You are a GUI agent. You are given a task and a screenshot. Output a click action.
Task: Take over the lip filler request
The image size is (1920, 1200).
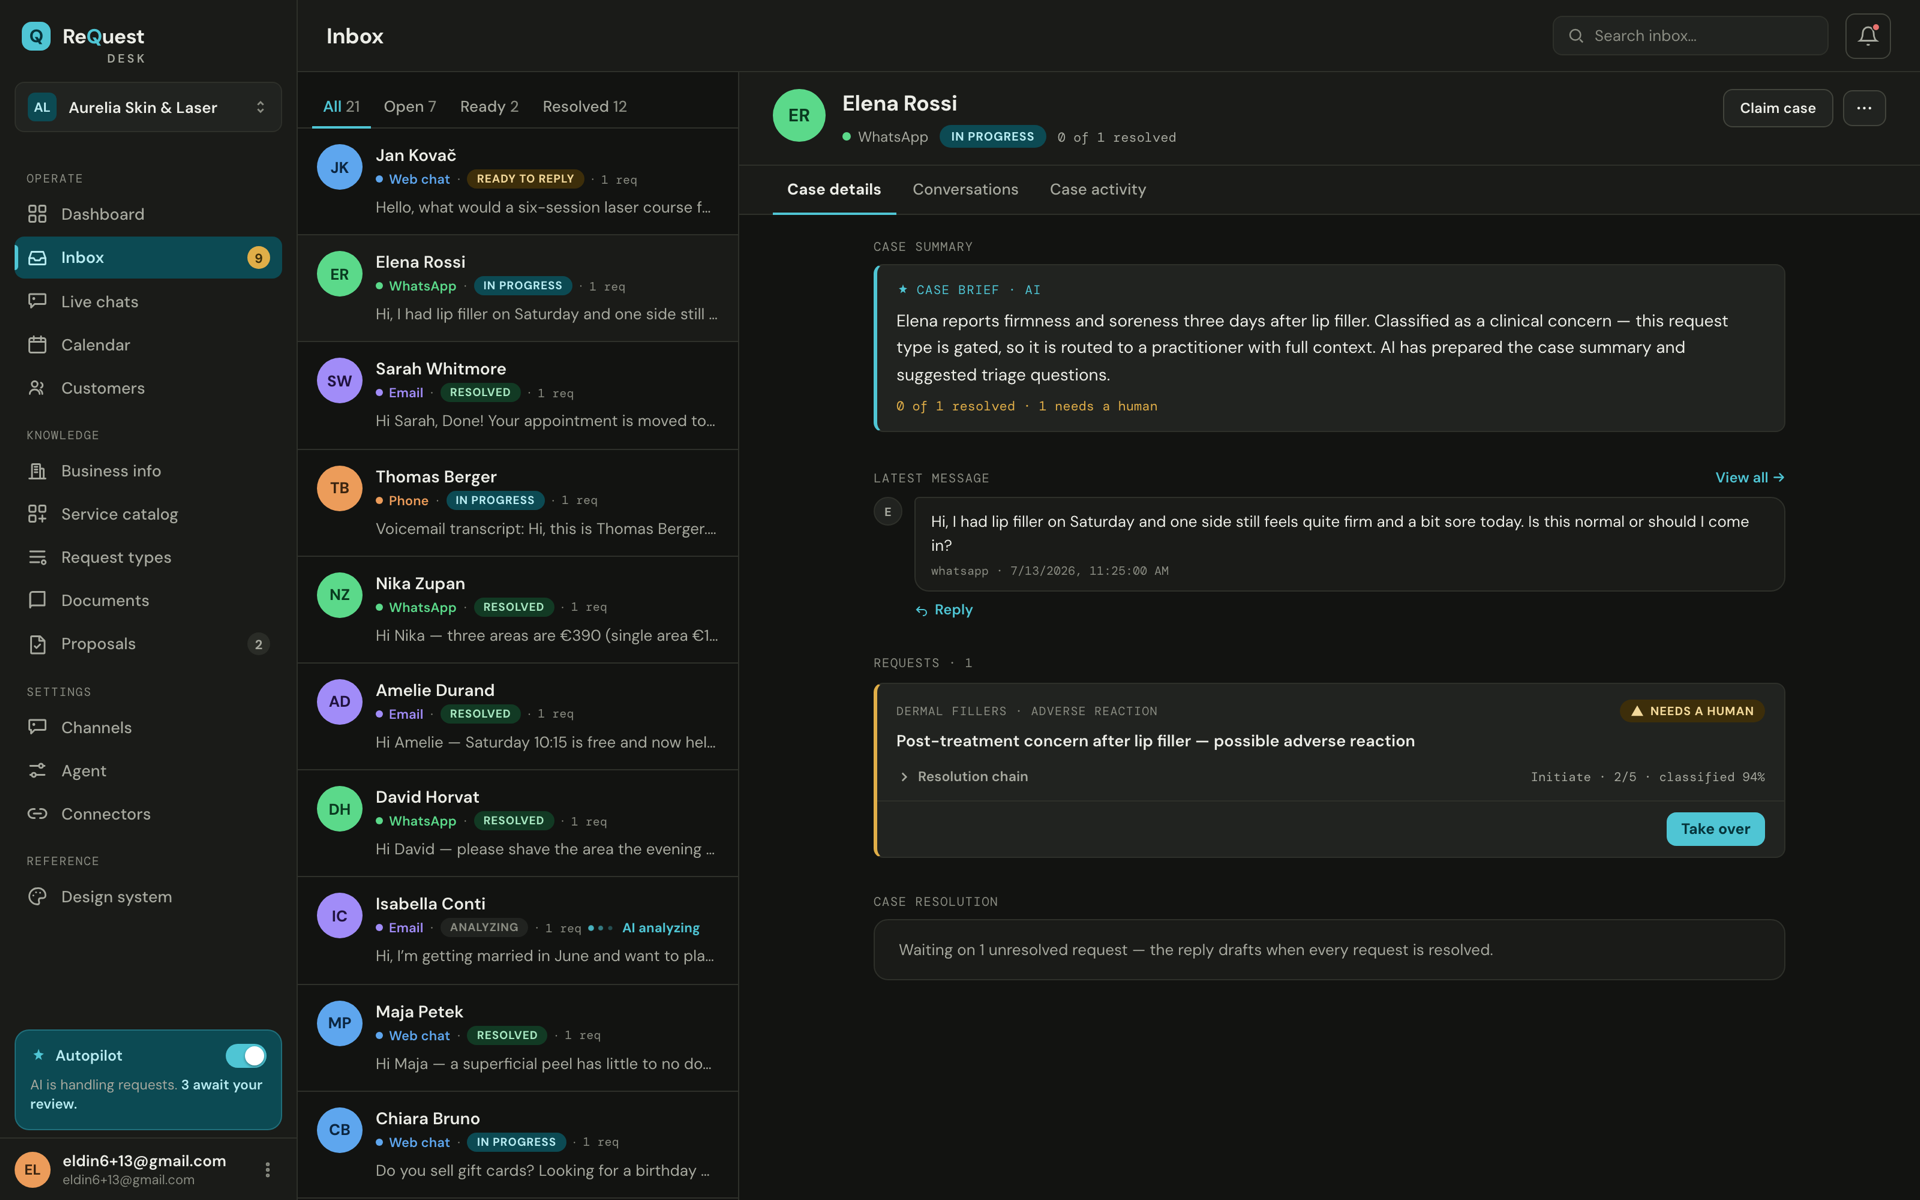coord(1715,829)
